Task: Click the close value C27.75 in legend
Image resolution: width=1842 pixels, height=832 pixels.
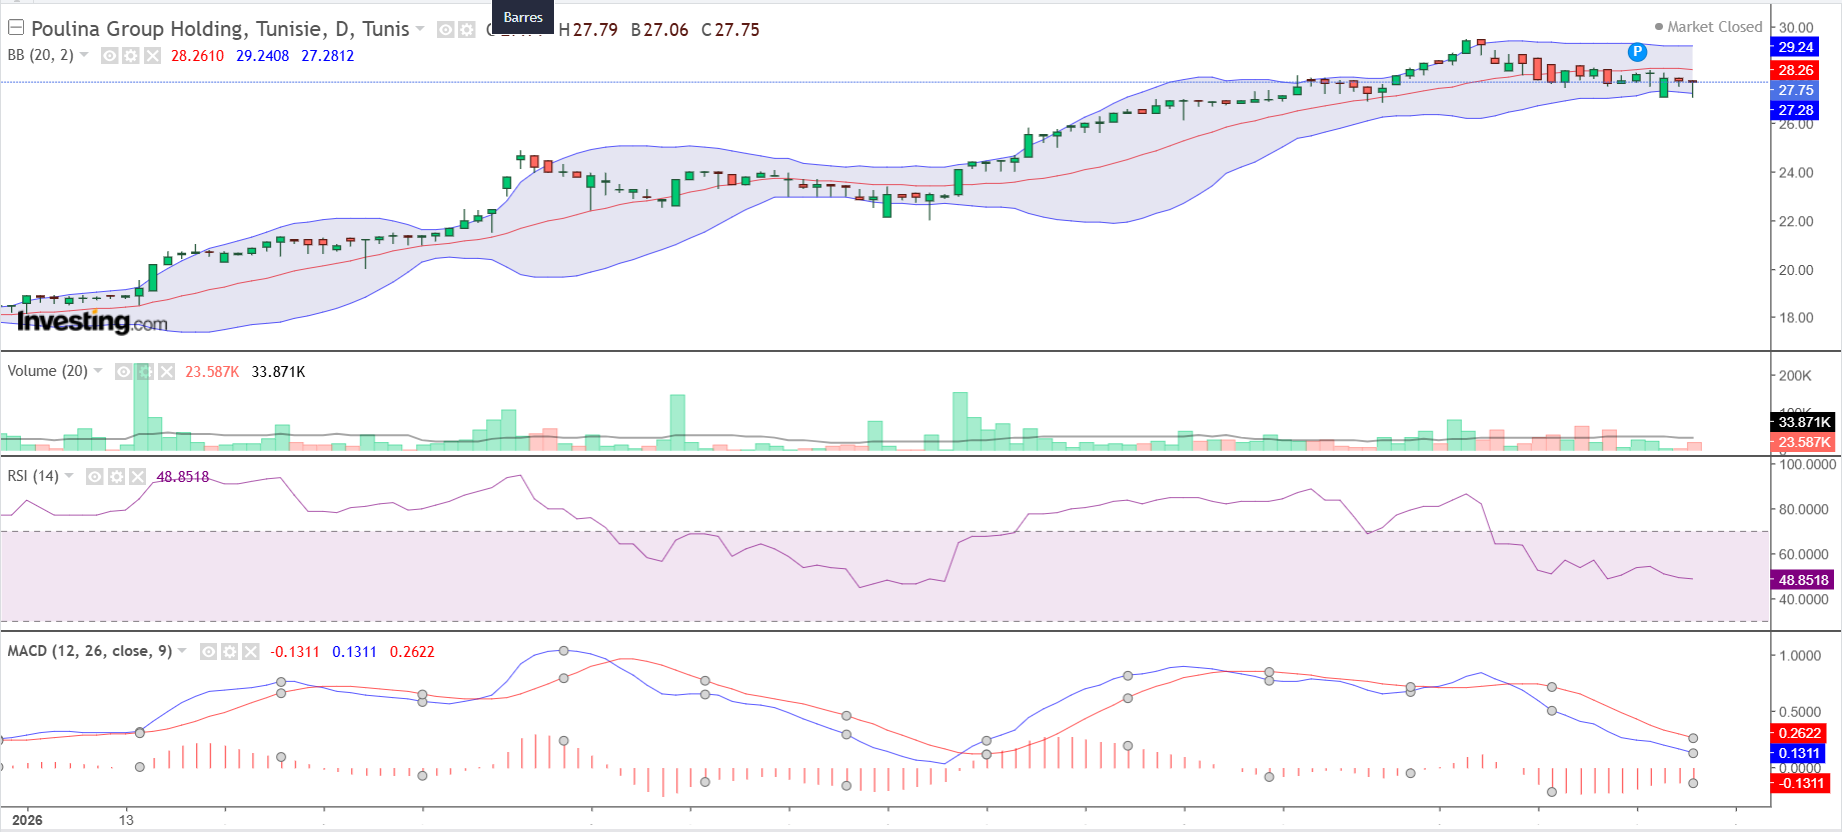Action: click(x=731, y=30)
